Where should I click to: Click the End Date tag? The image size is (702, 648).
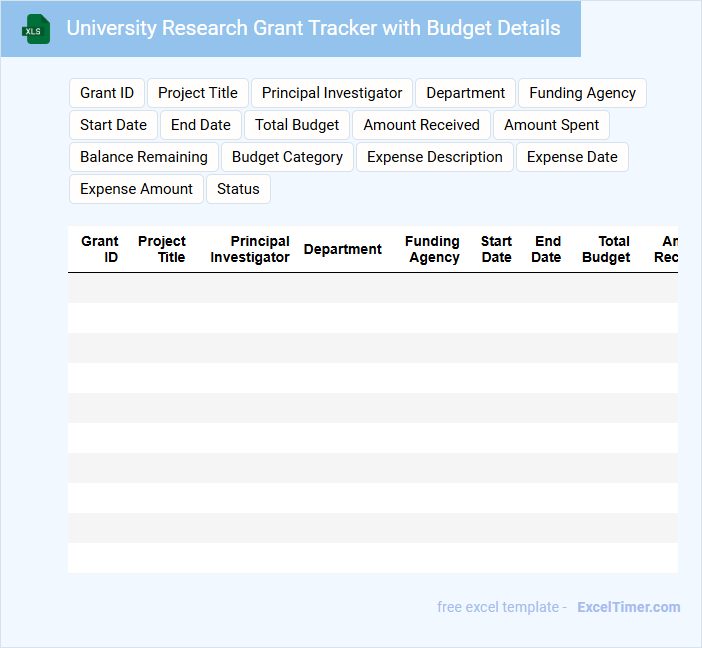click(x=201, y=125)
